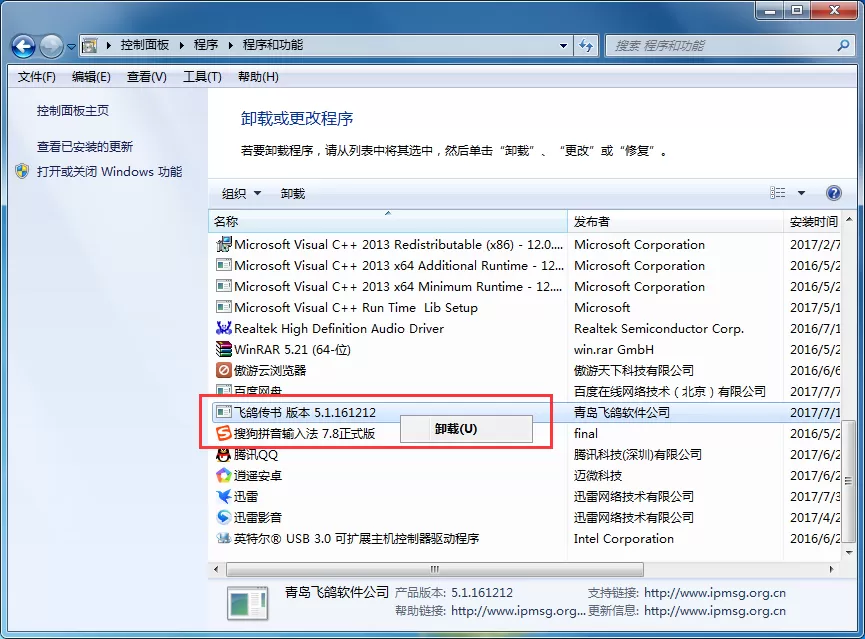The image size is (865, 639).
Task: Open the 编辑(E) menu
Action: (x=91, y=77)
